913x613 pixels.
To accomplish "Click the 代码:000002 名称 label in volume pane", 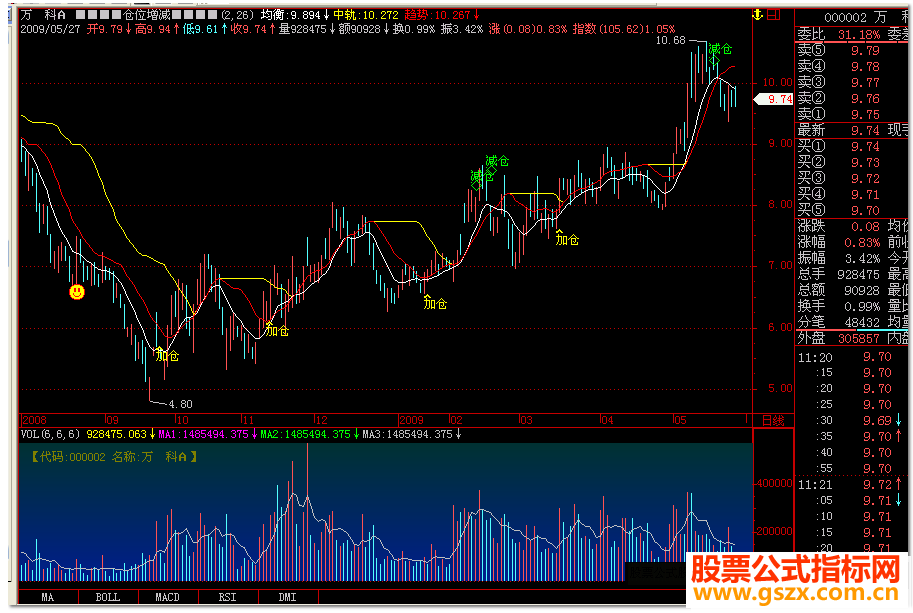I will click(x=115, y=457).
